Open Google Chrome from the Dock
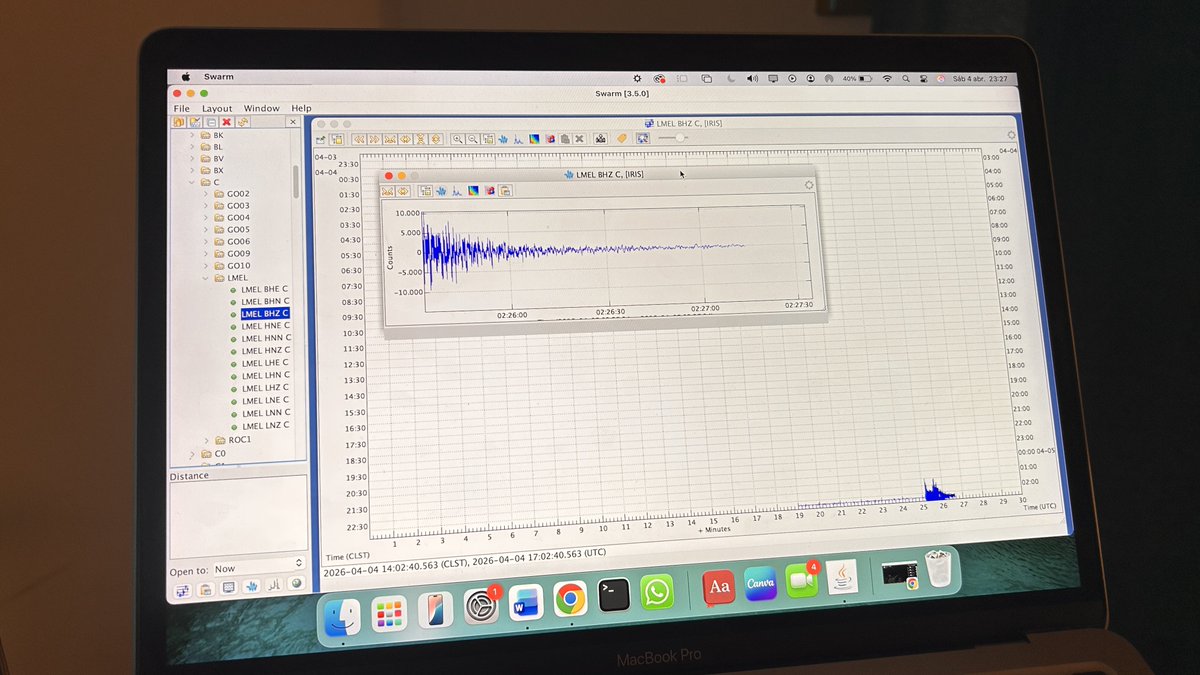This screenshot has height=675, width=1200. [x=570, y=598]
